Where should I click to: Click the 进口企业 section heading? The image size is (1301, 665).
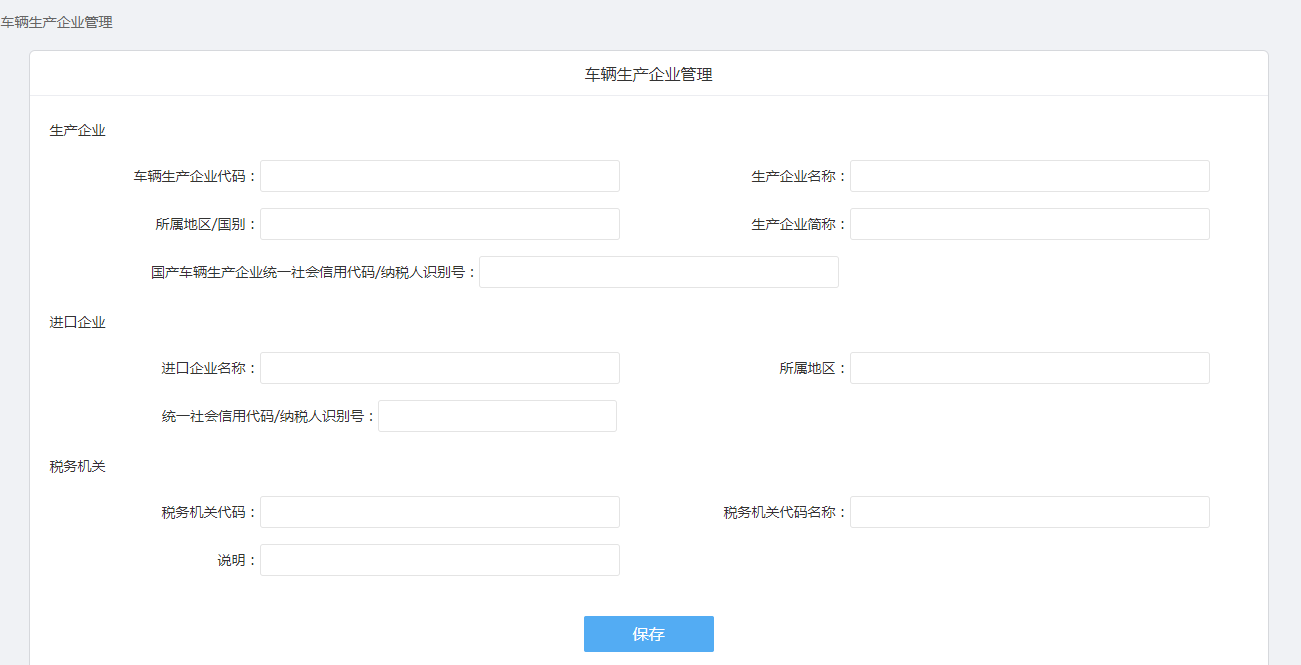click(77, 322)
